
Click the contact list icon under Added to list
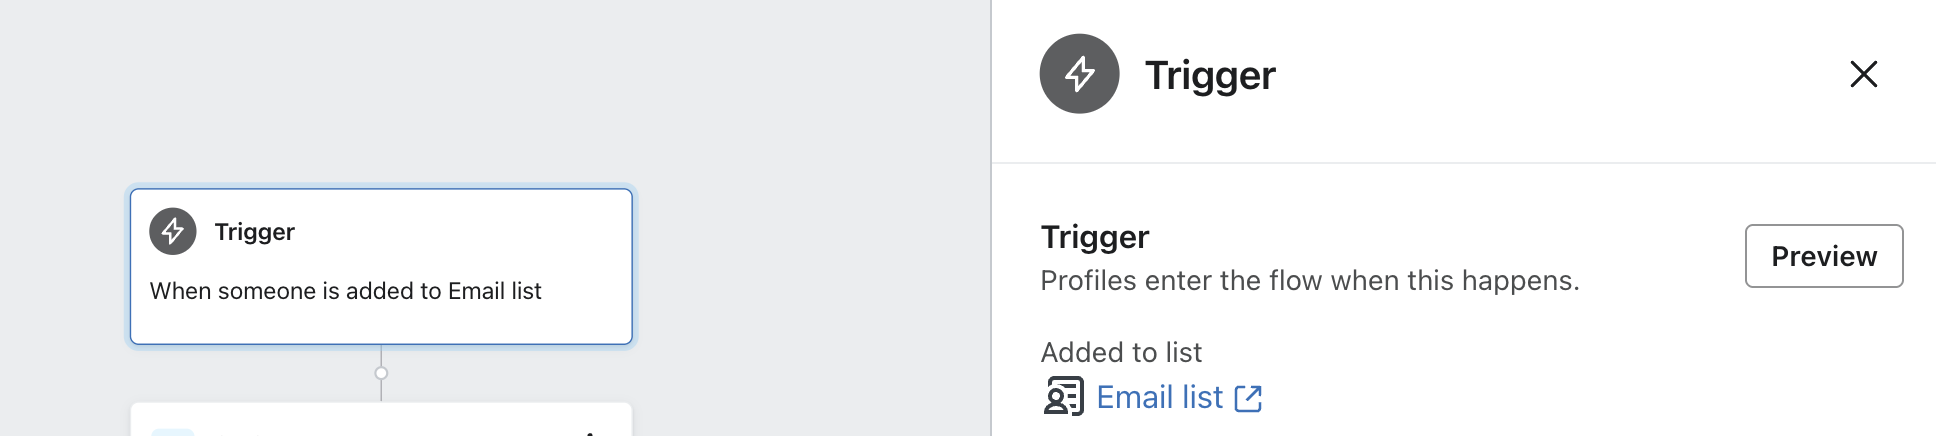pyautogui.click(x=1063, y=397)
